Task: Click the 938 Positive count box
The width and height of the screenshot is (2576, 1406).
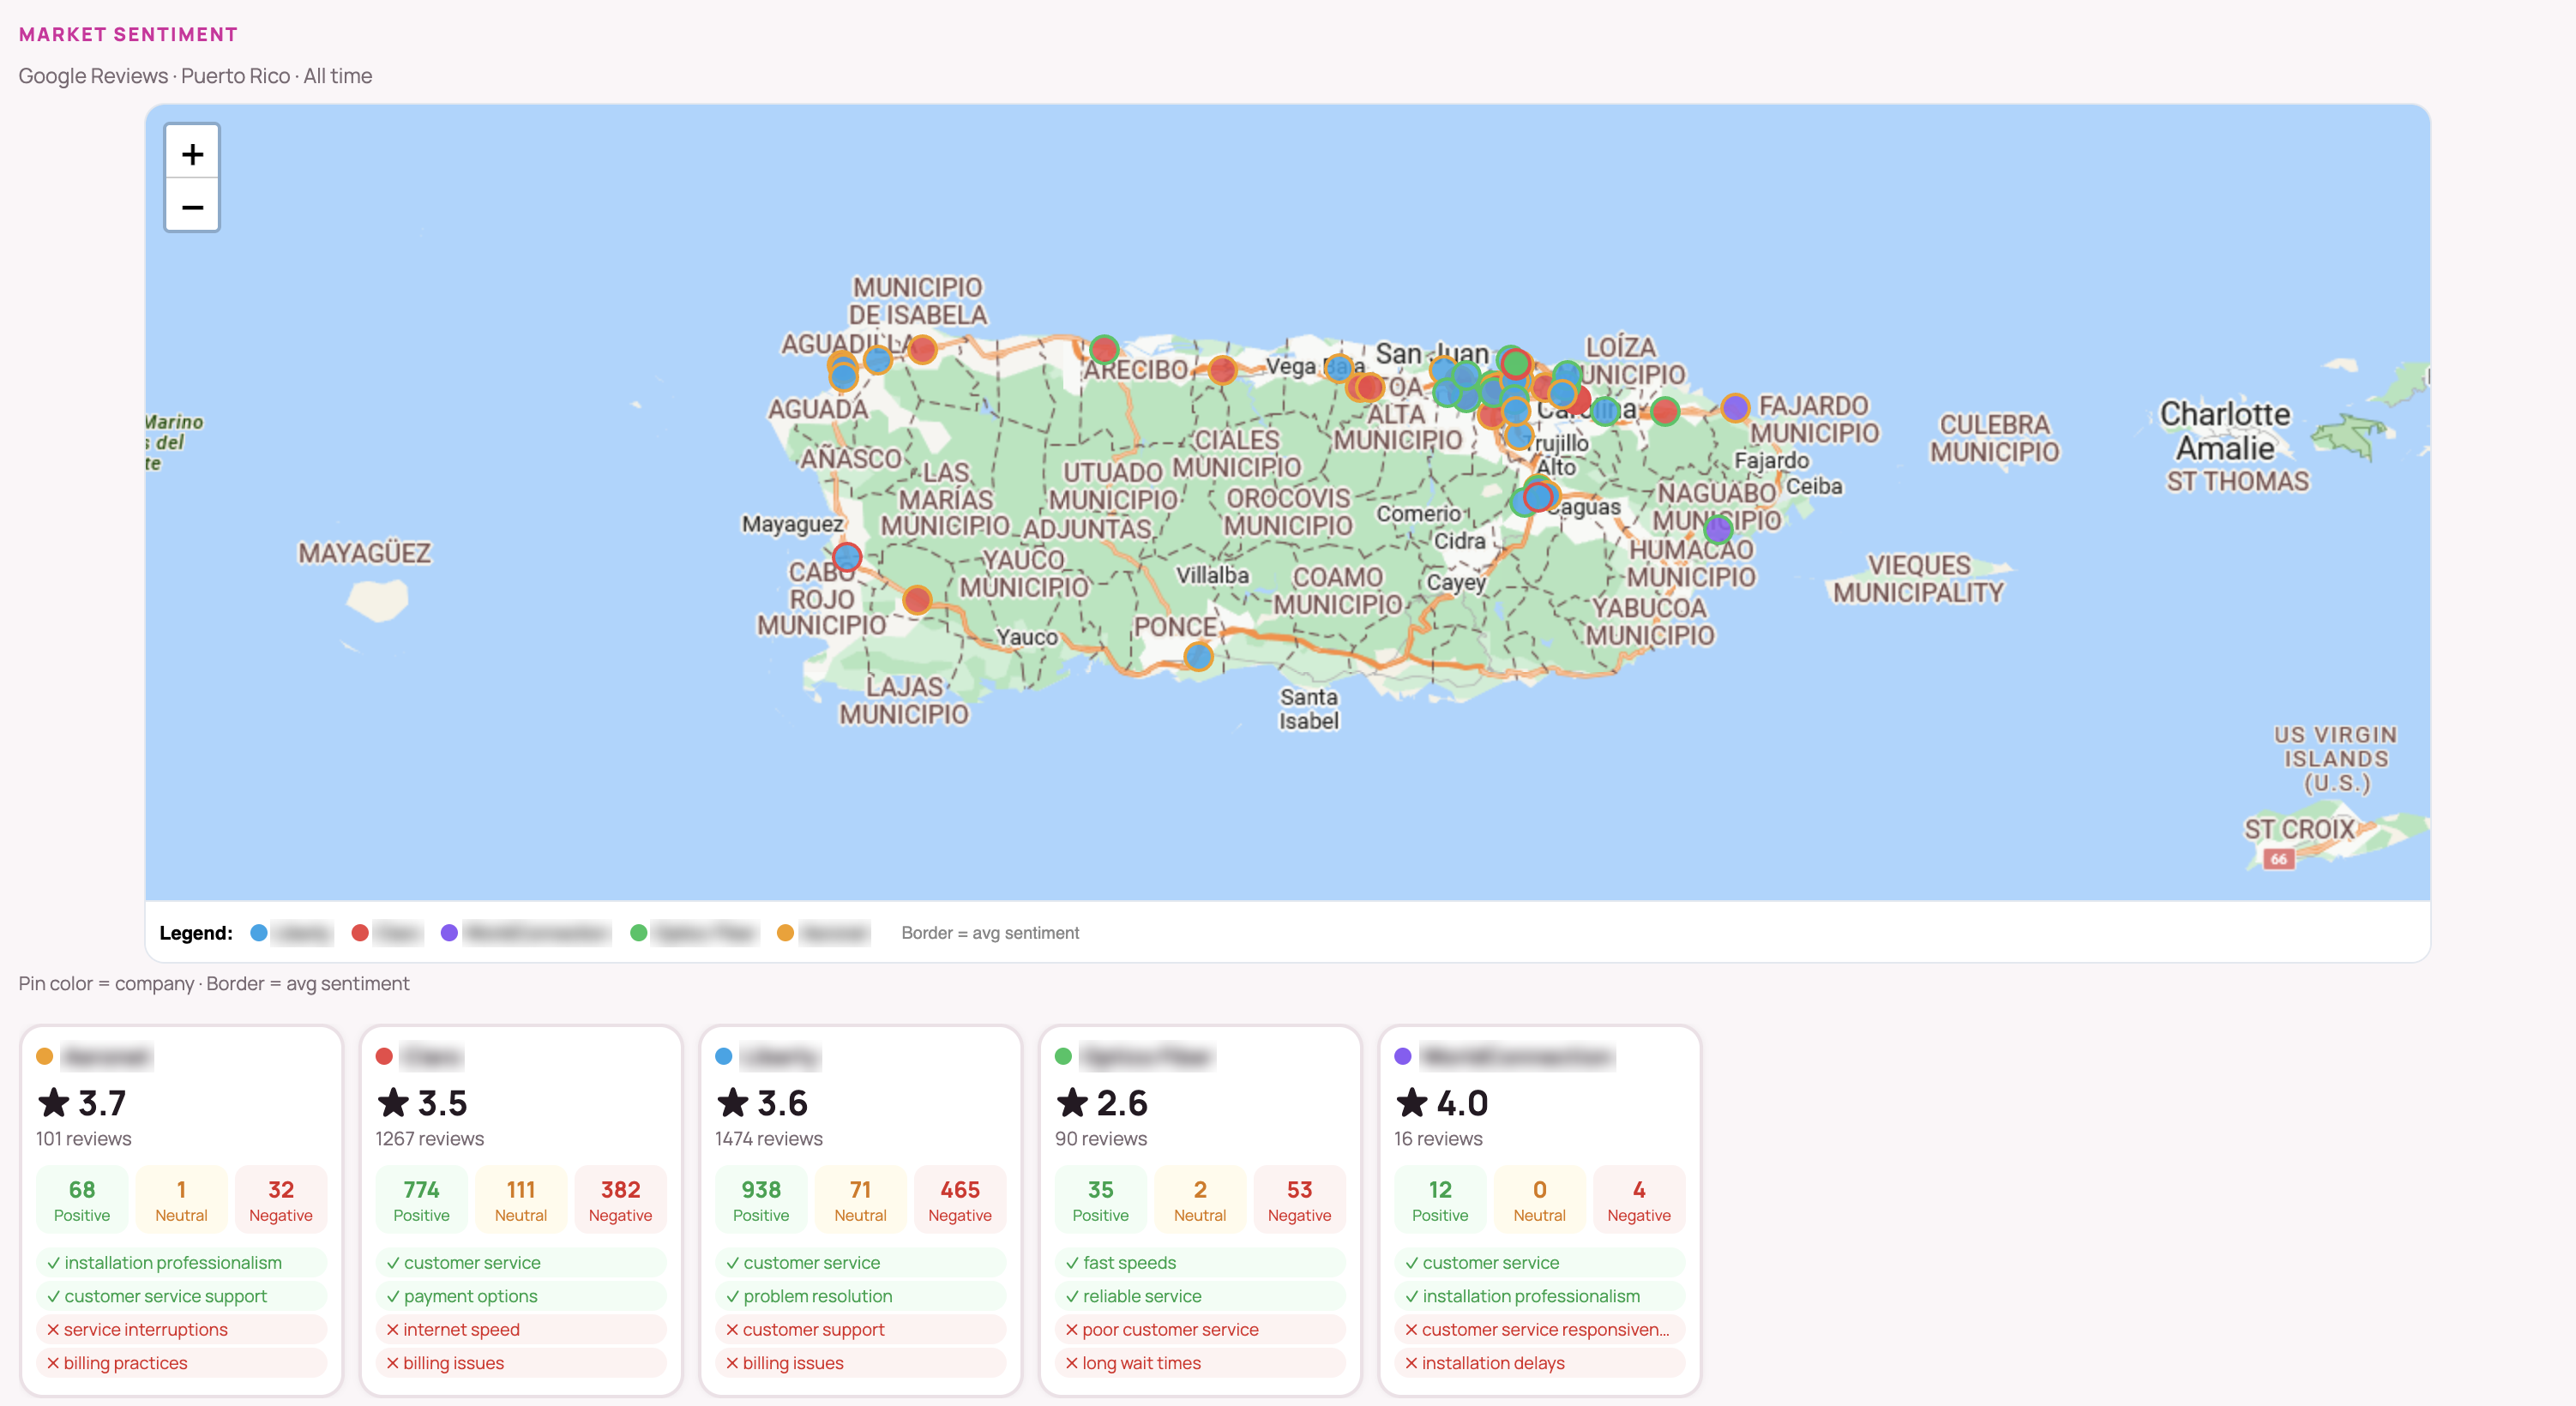Action: click(x=761, y=1199)
